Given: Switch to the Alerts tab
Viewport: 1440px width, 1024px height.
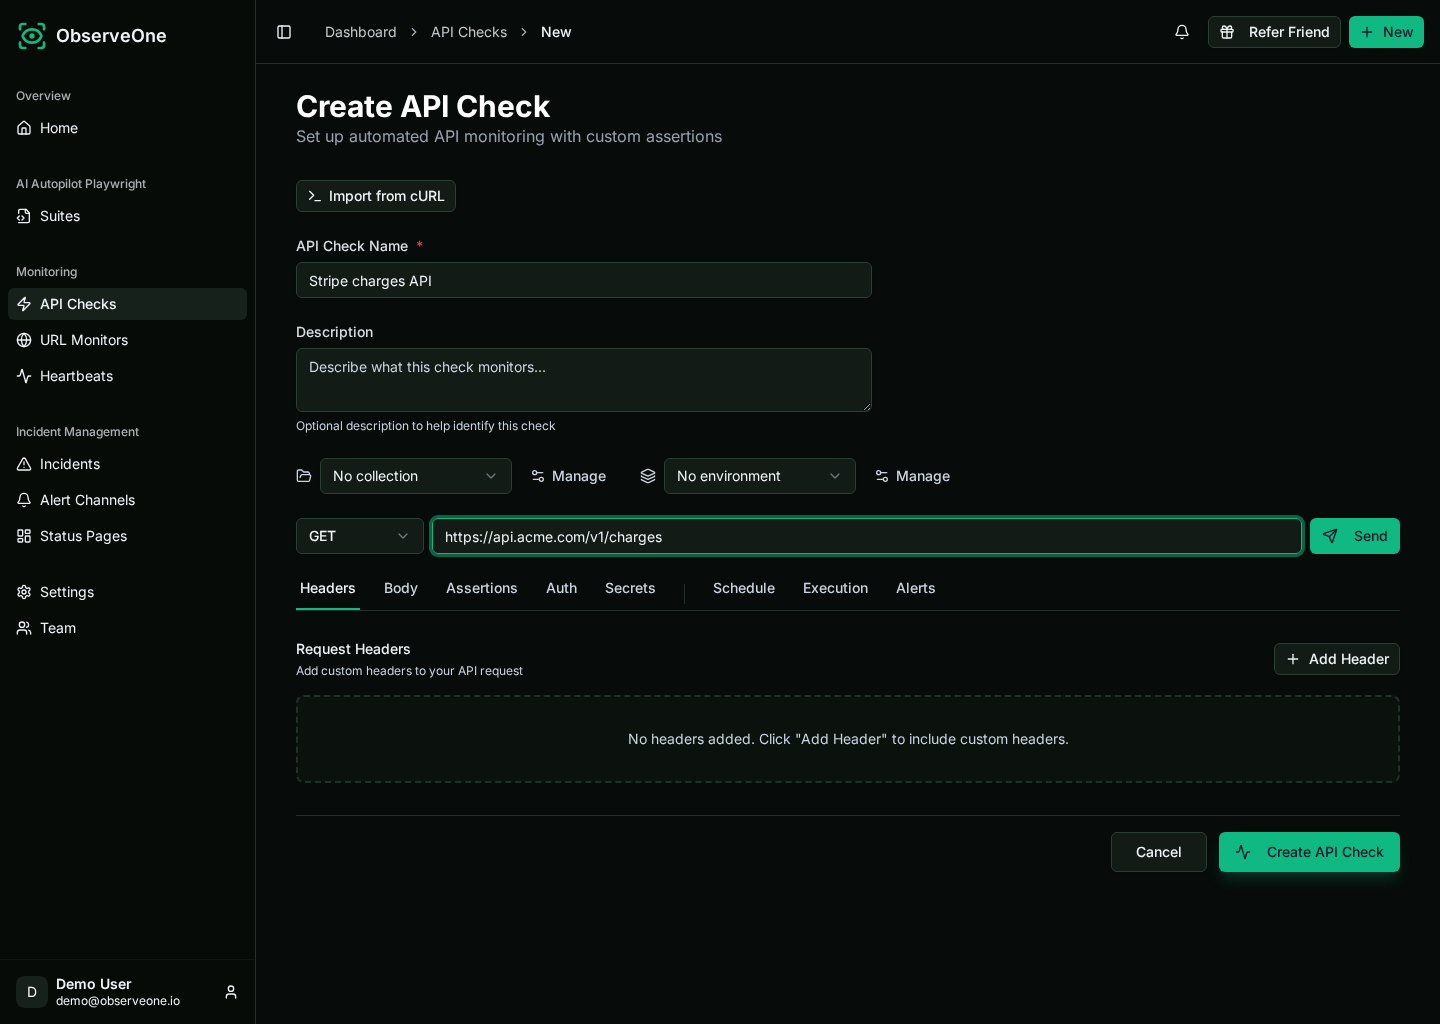Looking at the screenshot, I should tap(916, 588).
